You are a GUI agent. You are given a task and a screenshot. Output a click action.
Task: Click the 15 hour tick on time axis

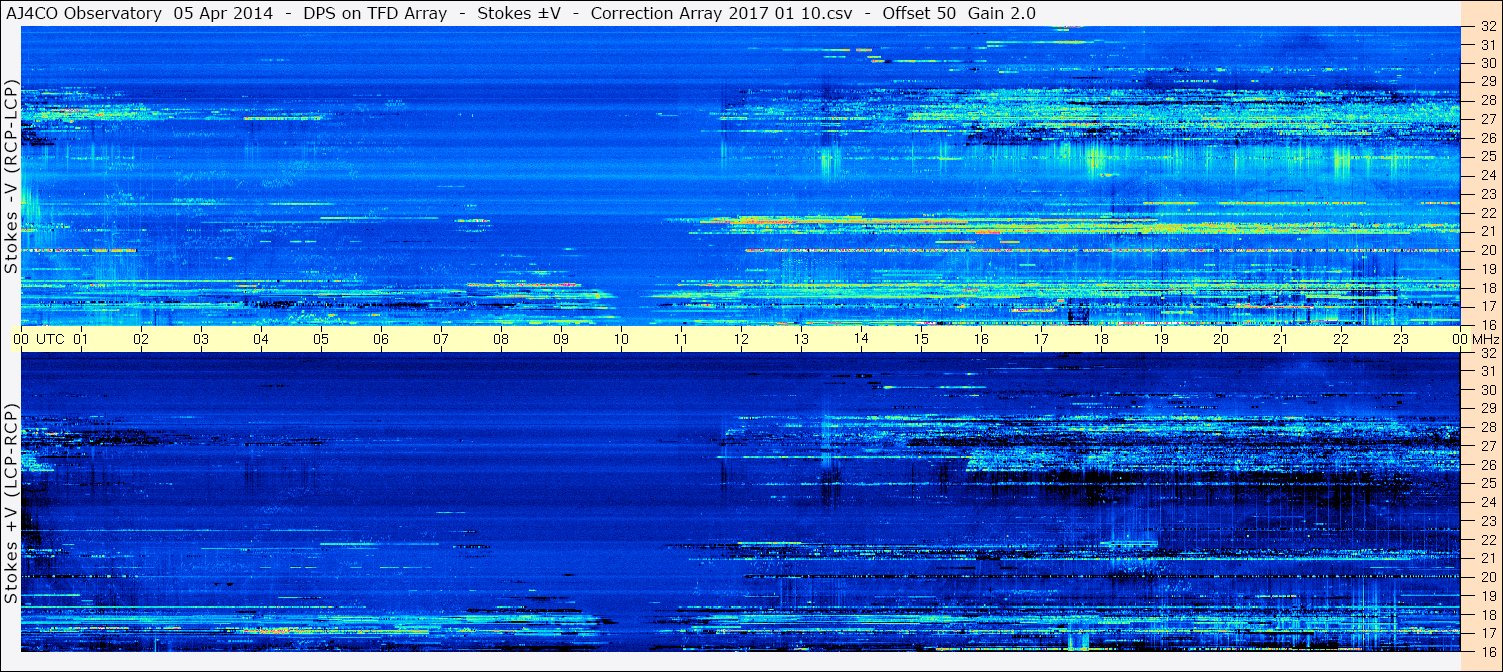tap(921, 339)
